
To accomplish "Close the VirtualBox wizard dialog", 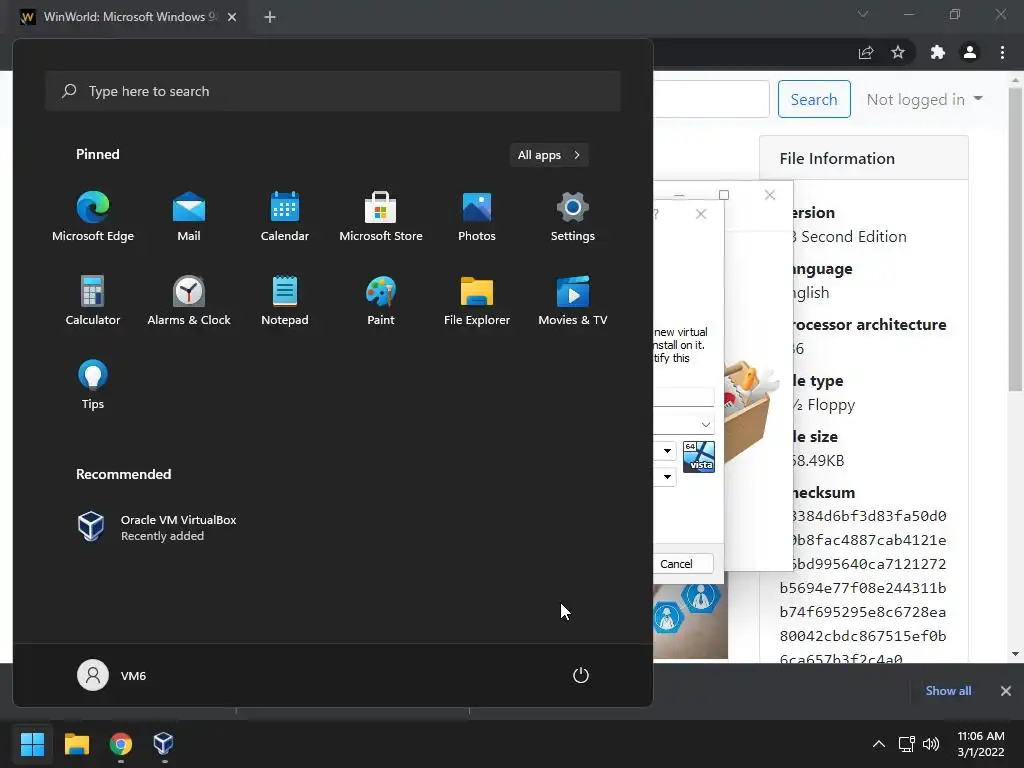I will click(701, 214).
